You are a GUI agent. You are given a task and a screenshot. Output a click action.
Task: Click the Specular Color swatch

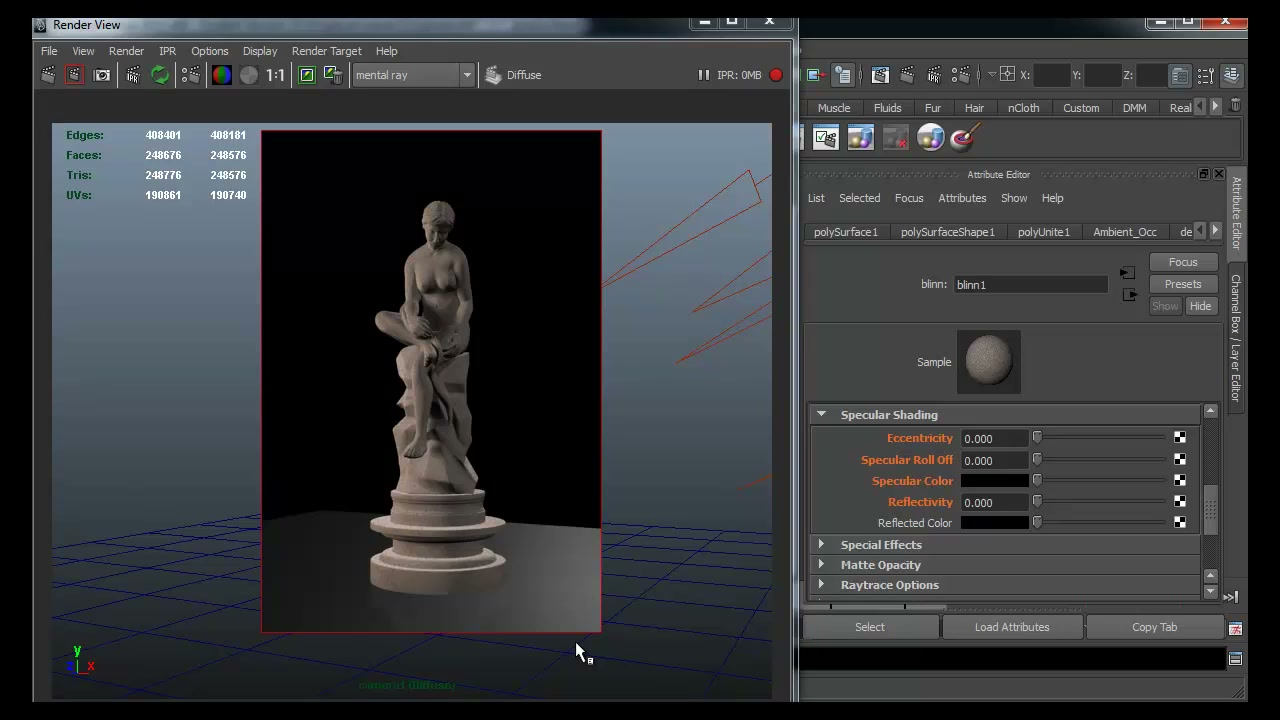pyautogui.click(x=995, y=481)
